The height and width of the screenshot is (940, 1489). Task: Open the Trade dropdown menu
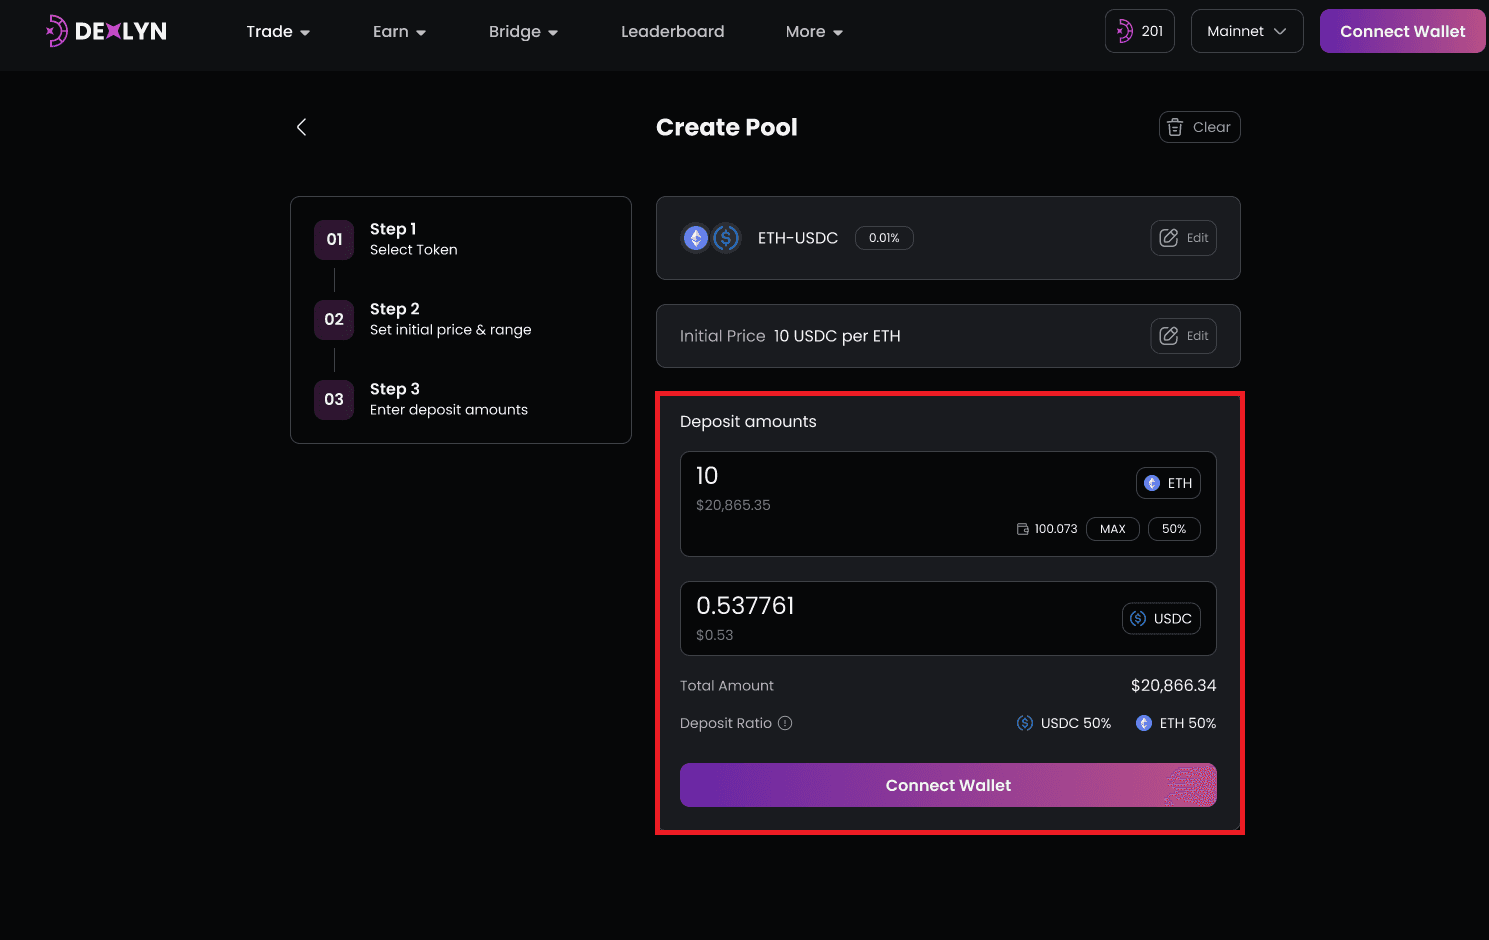(278, 32)
